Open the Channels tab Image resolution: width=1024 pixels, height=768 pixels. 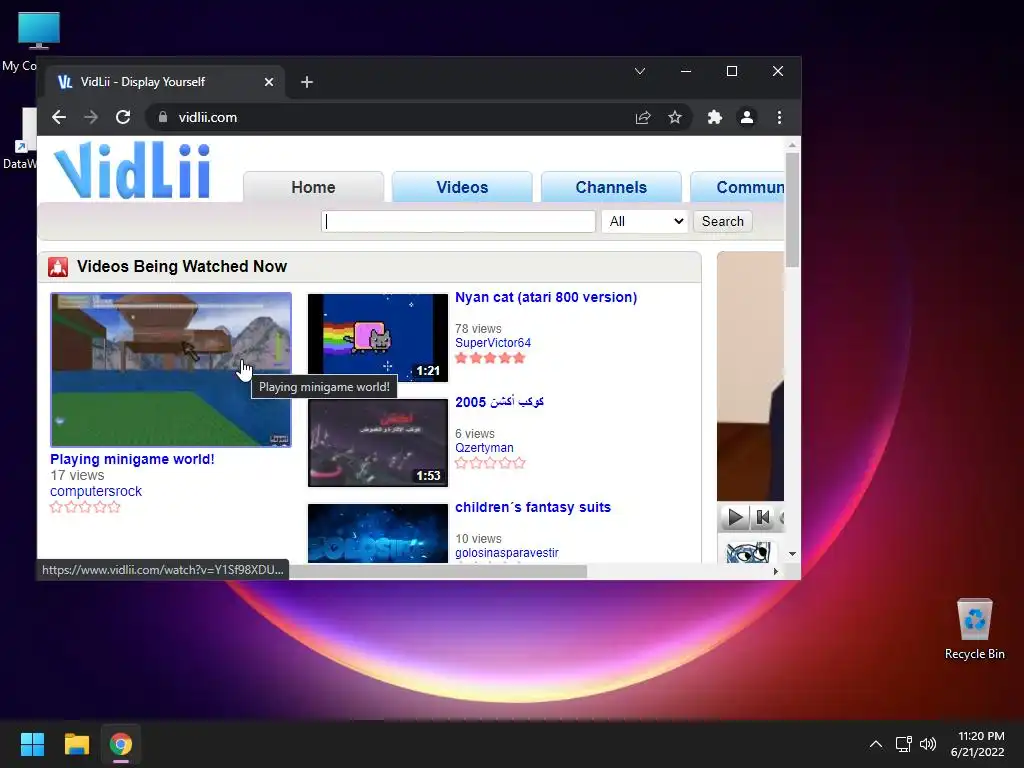[611, 187]
